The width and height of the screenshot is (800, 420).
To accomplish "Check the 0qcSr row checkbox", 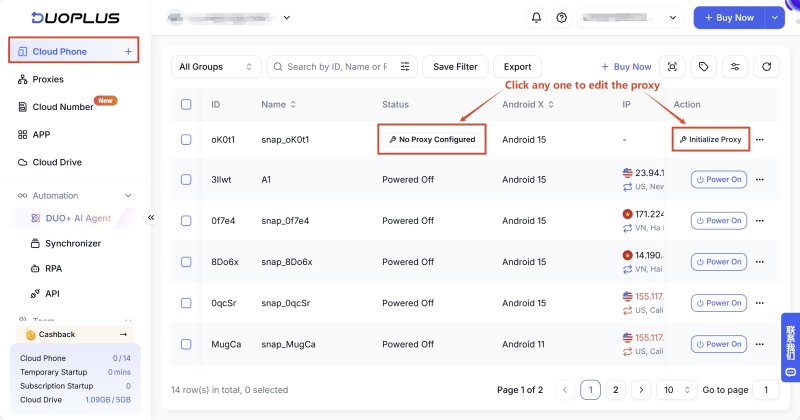I will click(186, 303).
